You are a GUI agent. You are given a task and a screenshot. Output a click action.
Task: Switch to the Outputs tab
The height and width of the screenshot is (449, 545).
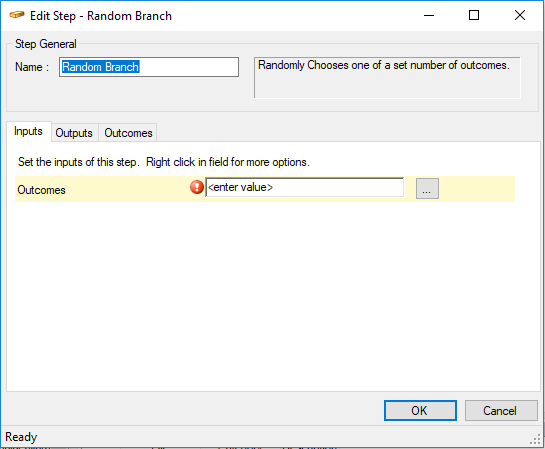coord(74,133)
